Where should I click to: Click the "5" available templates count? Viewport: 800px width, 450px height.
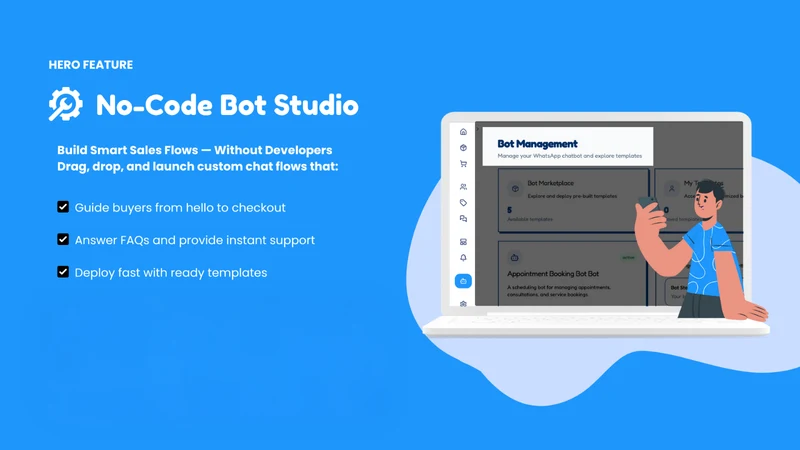[x=509, y=210]
